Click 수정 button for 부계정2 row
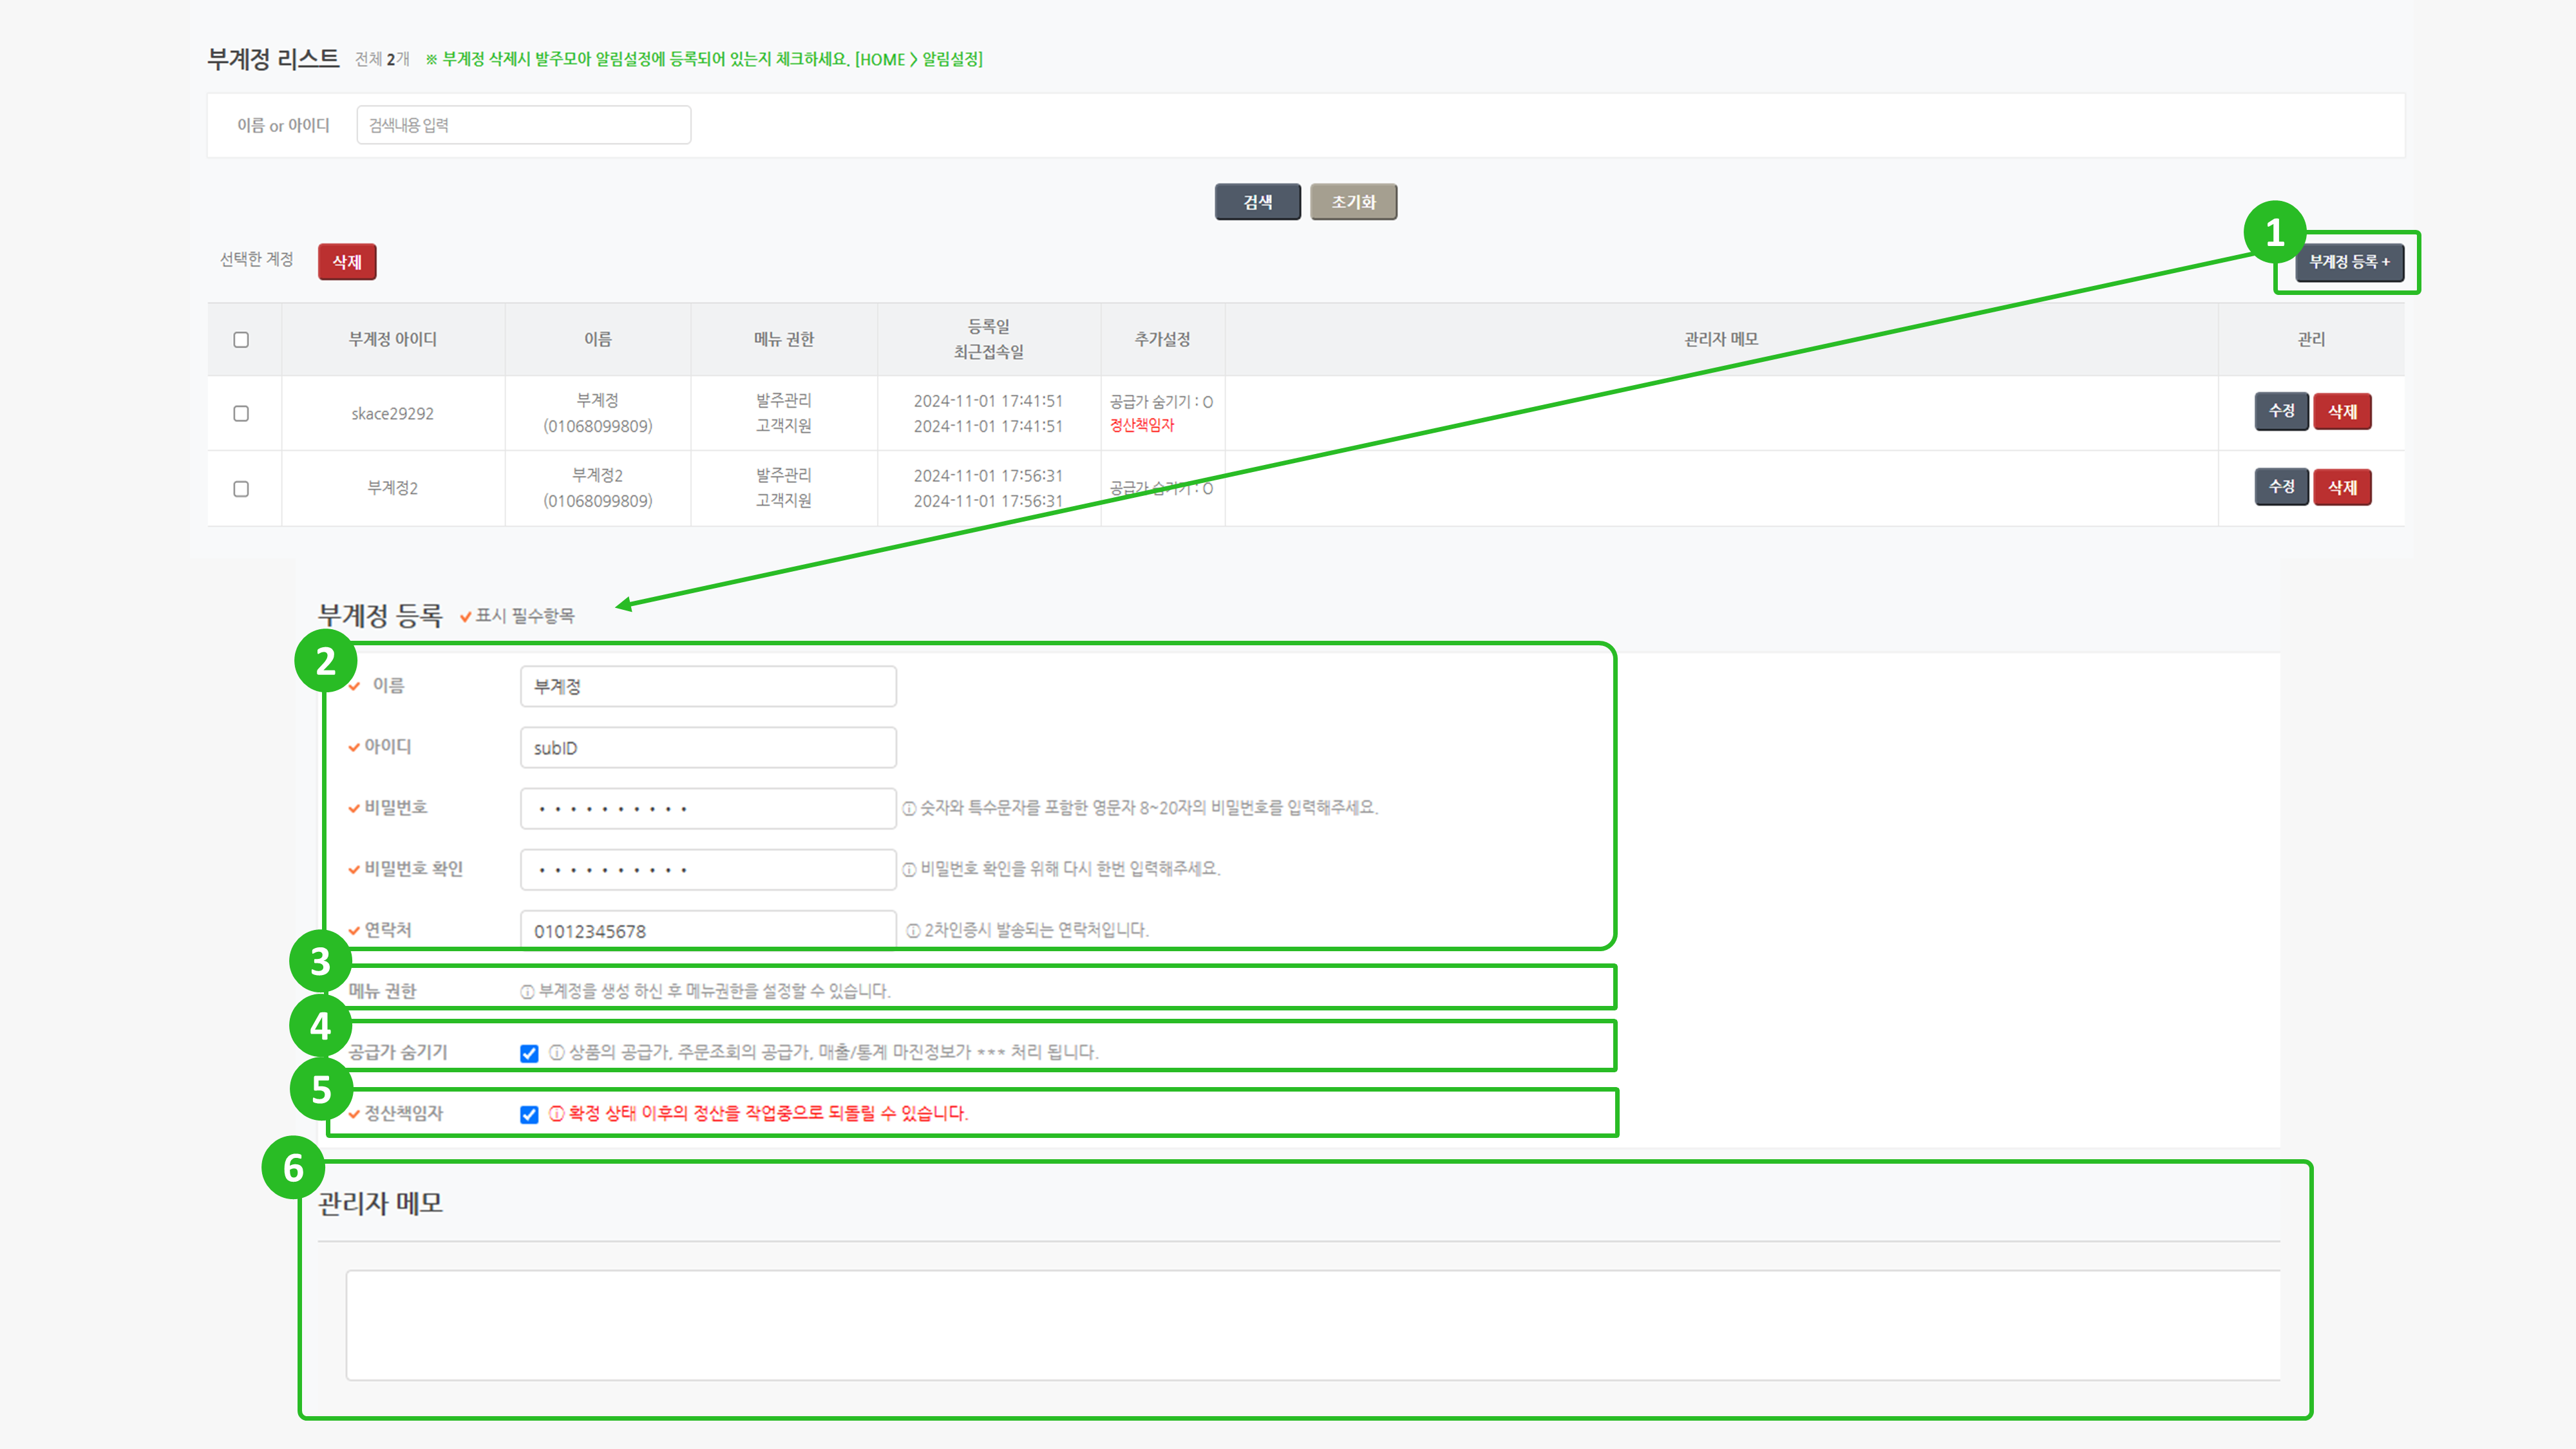This screenshot has width=2576, height=1449. [2281, 487]
